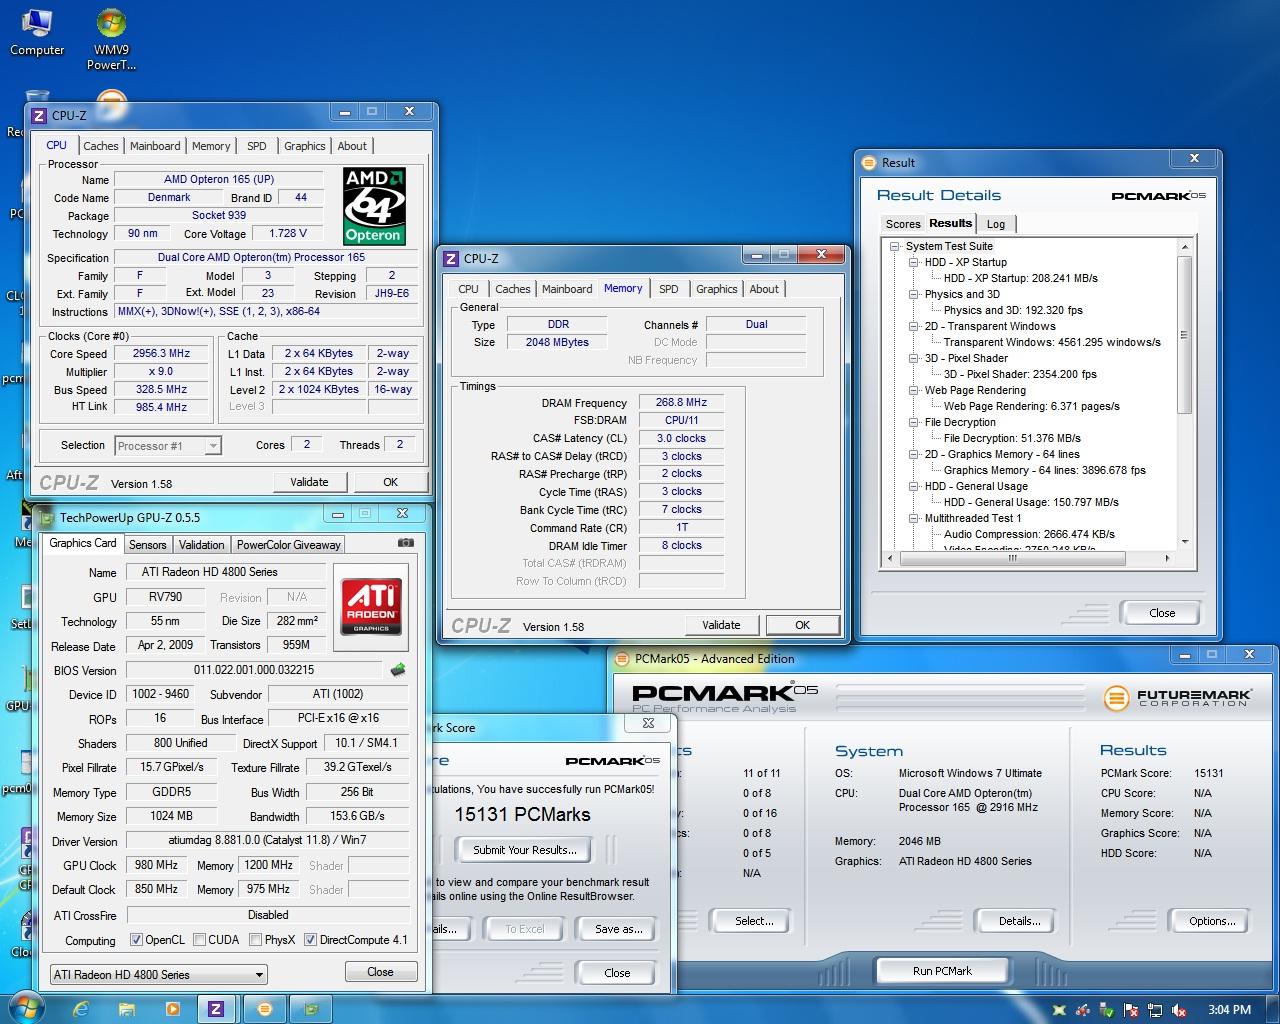
Task: Collapse the HDD - XP Startup node
Action: pos(913,262)
